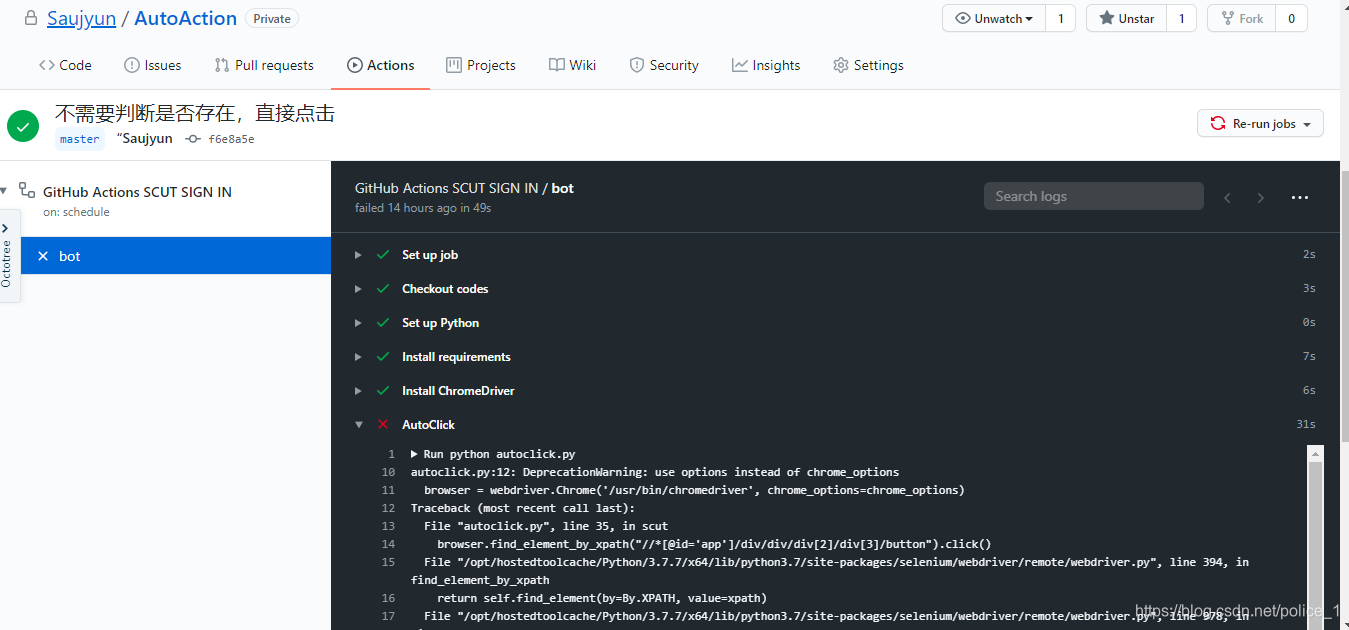Click the AutoAction repository name link
Image resolution: width=1349 pixels, height=630 pixels.
(x=185, y=18)
